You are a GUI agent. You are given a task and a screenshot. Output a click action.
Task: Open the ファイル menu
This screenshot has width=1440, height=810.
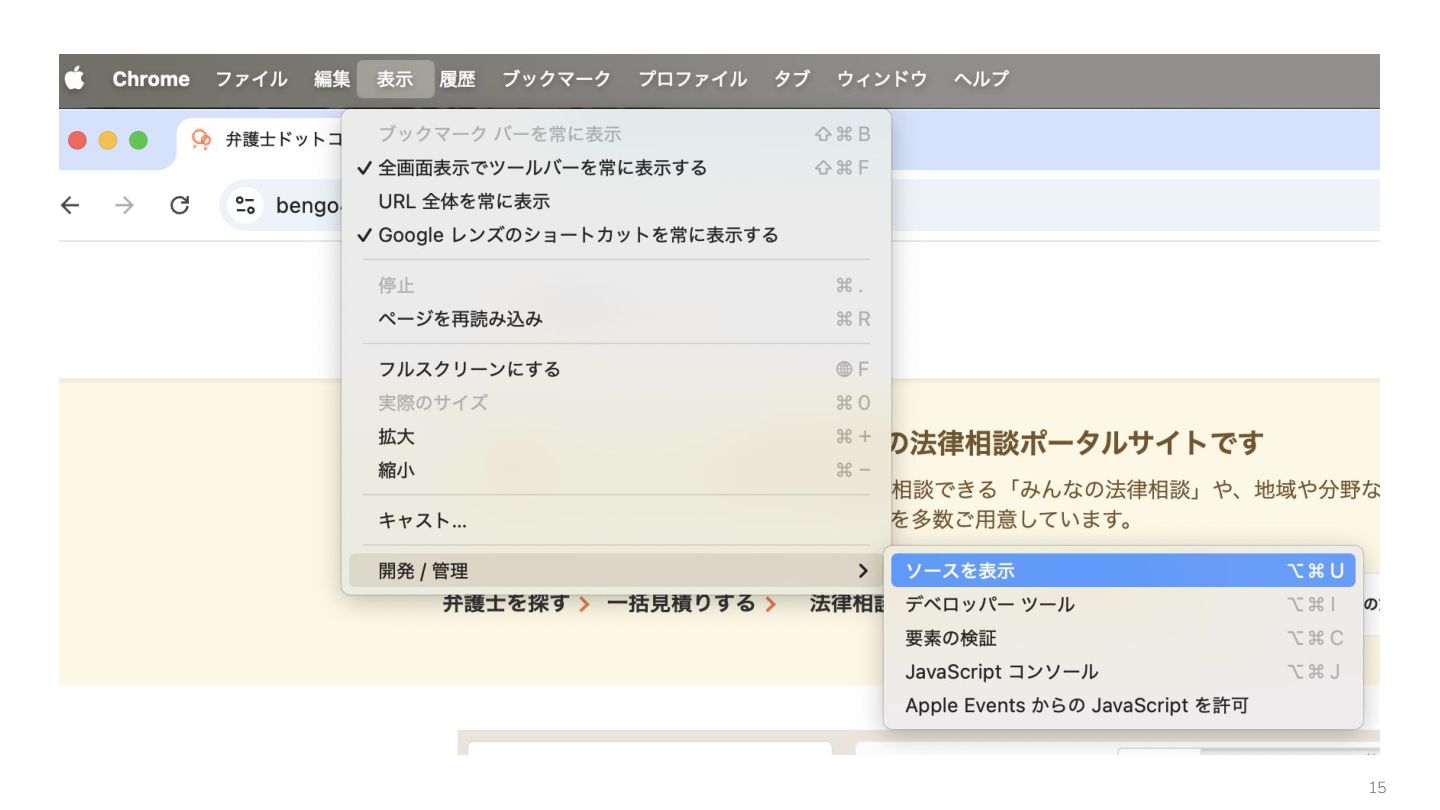point(251,79)
